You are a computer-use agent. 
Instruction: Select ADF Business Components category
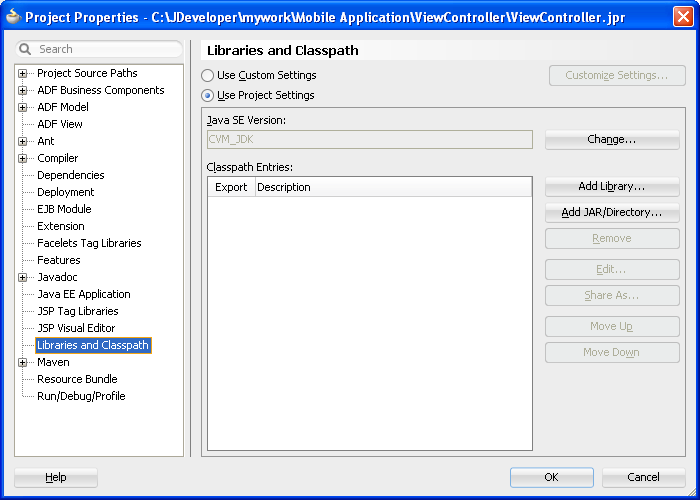pyautogui.click(x=100, y=90)
